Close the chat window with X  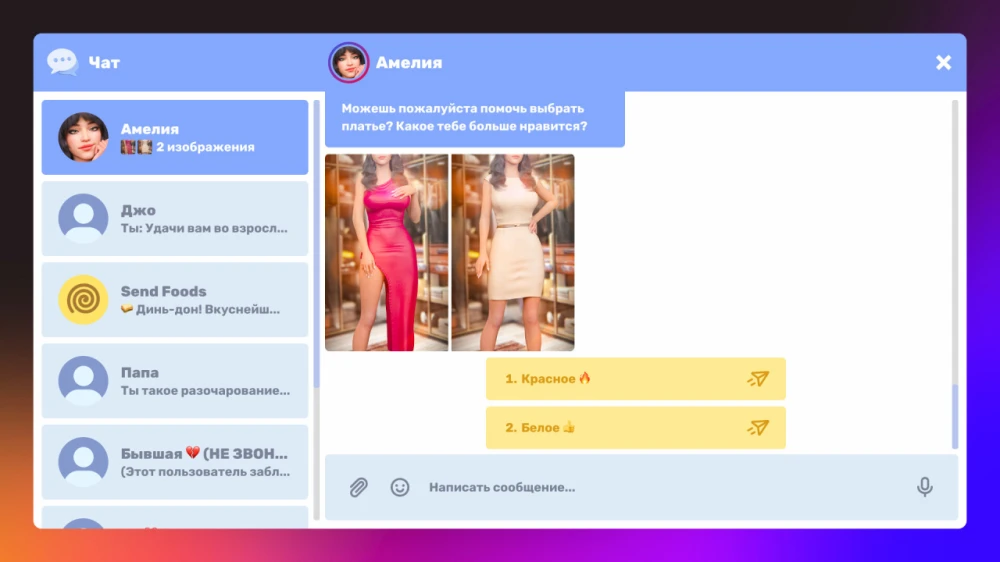click(943, 62)
